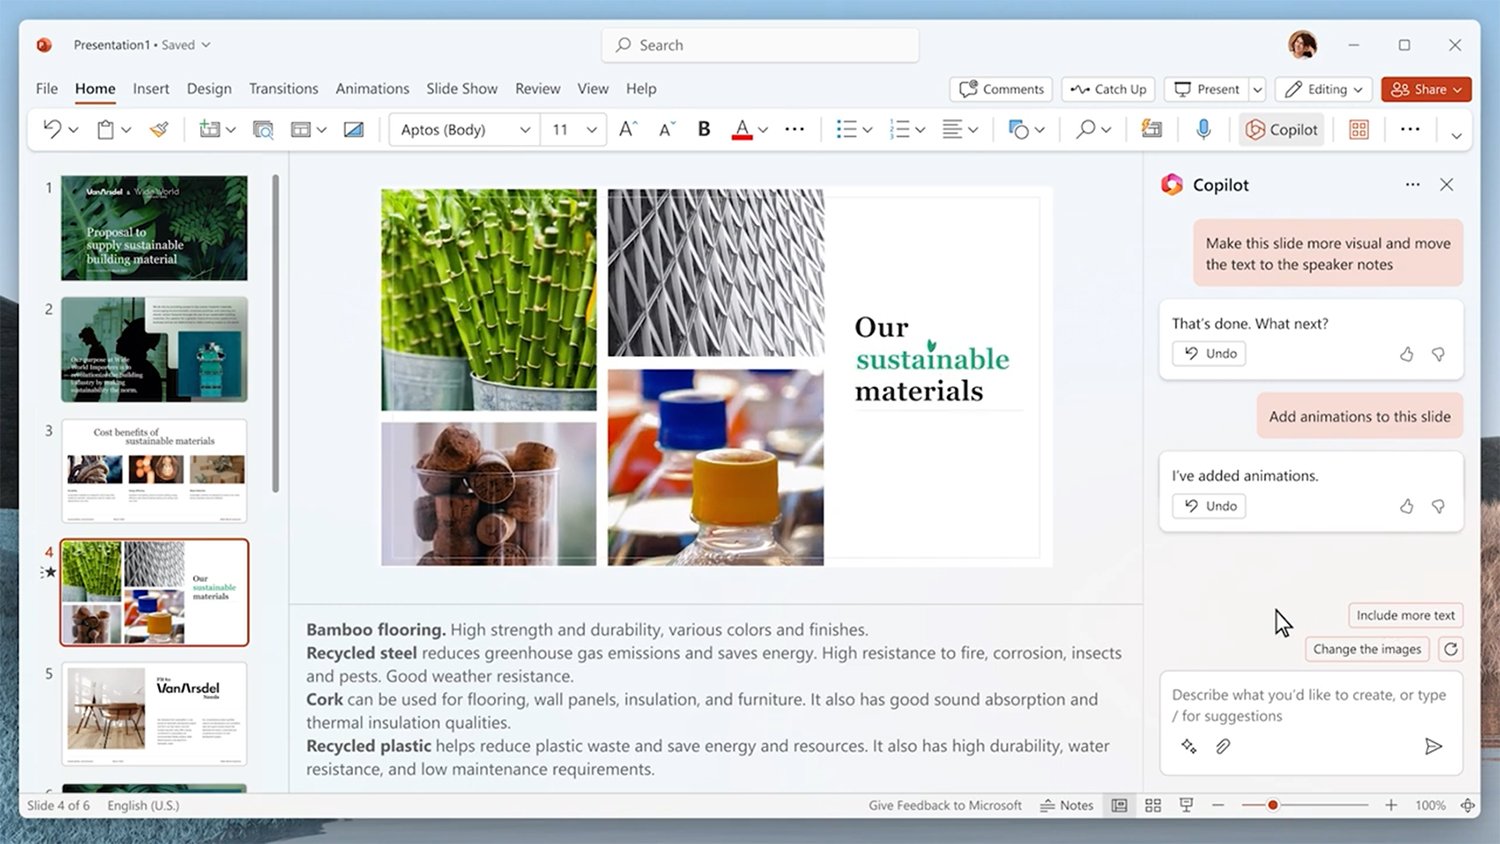Decrease font size with smaller A icon
The image size is (1500, 844).
pyautogui.click(x=667, y=129)
